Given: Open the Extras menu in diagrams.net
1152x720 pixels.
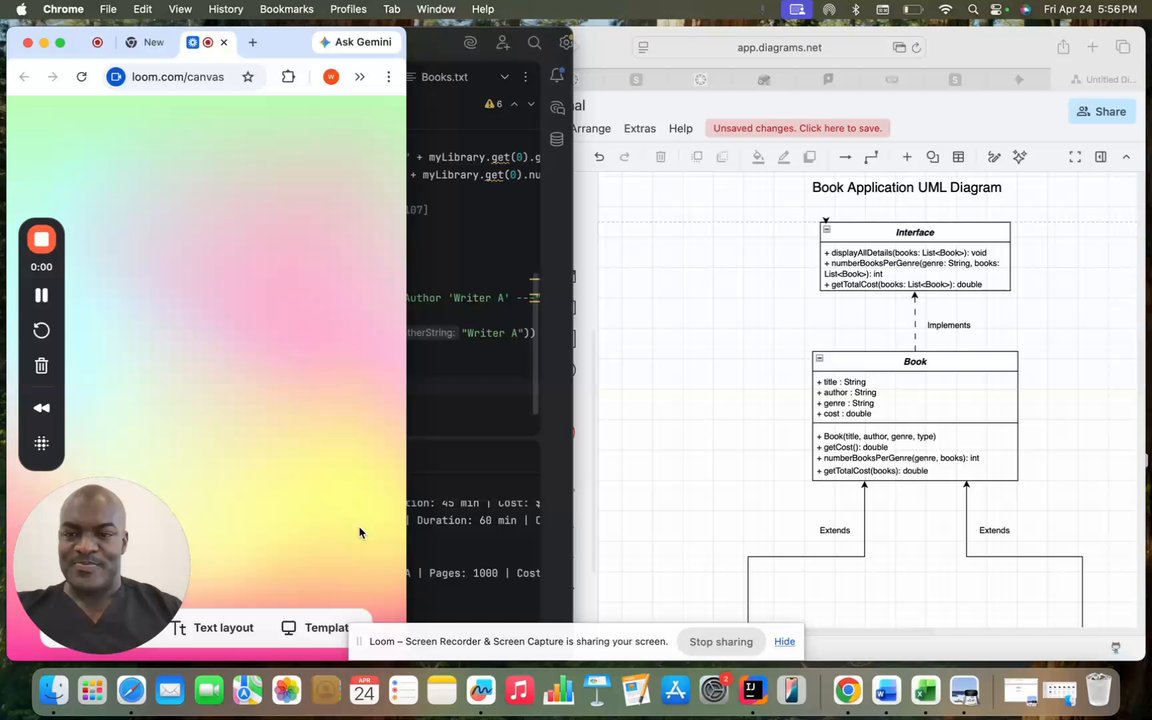Looking at the screenshot, I should 639,128.
